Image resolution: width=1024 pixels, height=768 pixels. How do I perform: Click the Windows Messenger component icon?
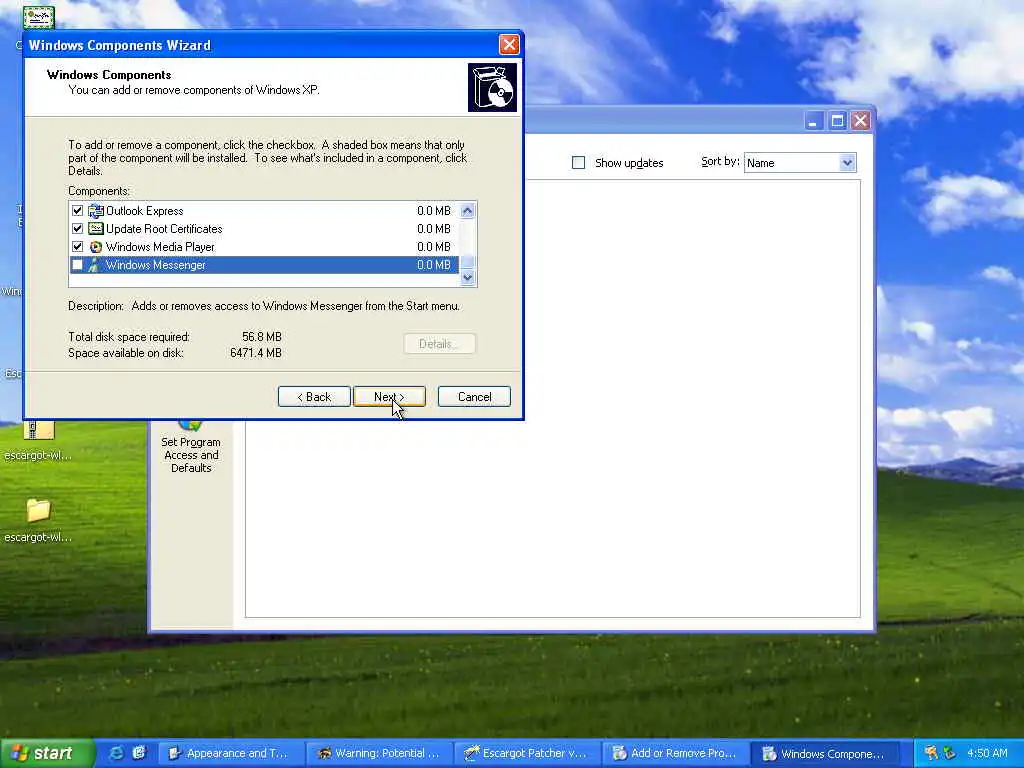click(x=96, y=265)
